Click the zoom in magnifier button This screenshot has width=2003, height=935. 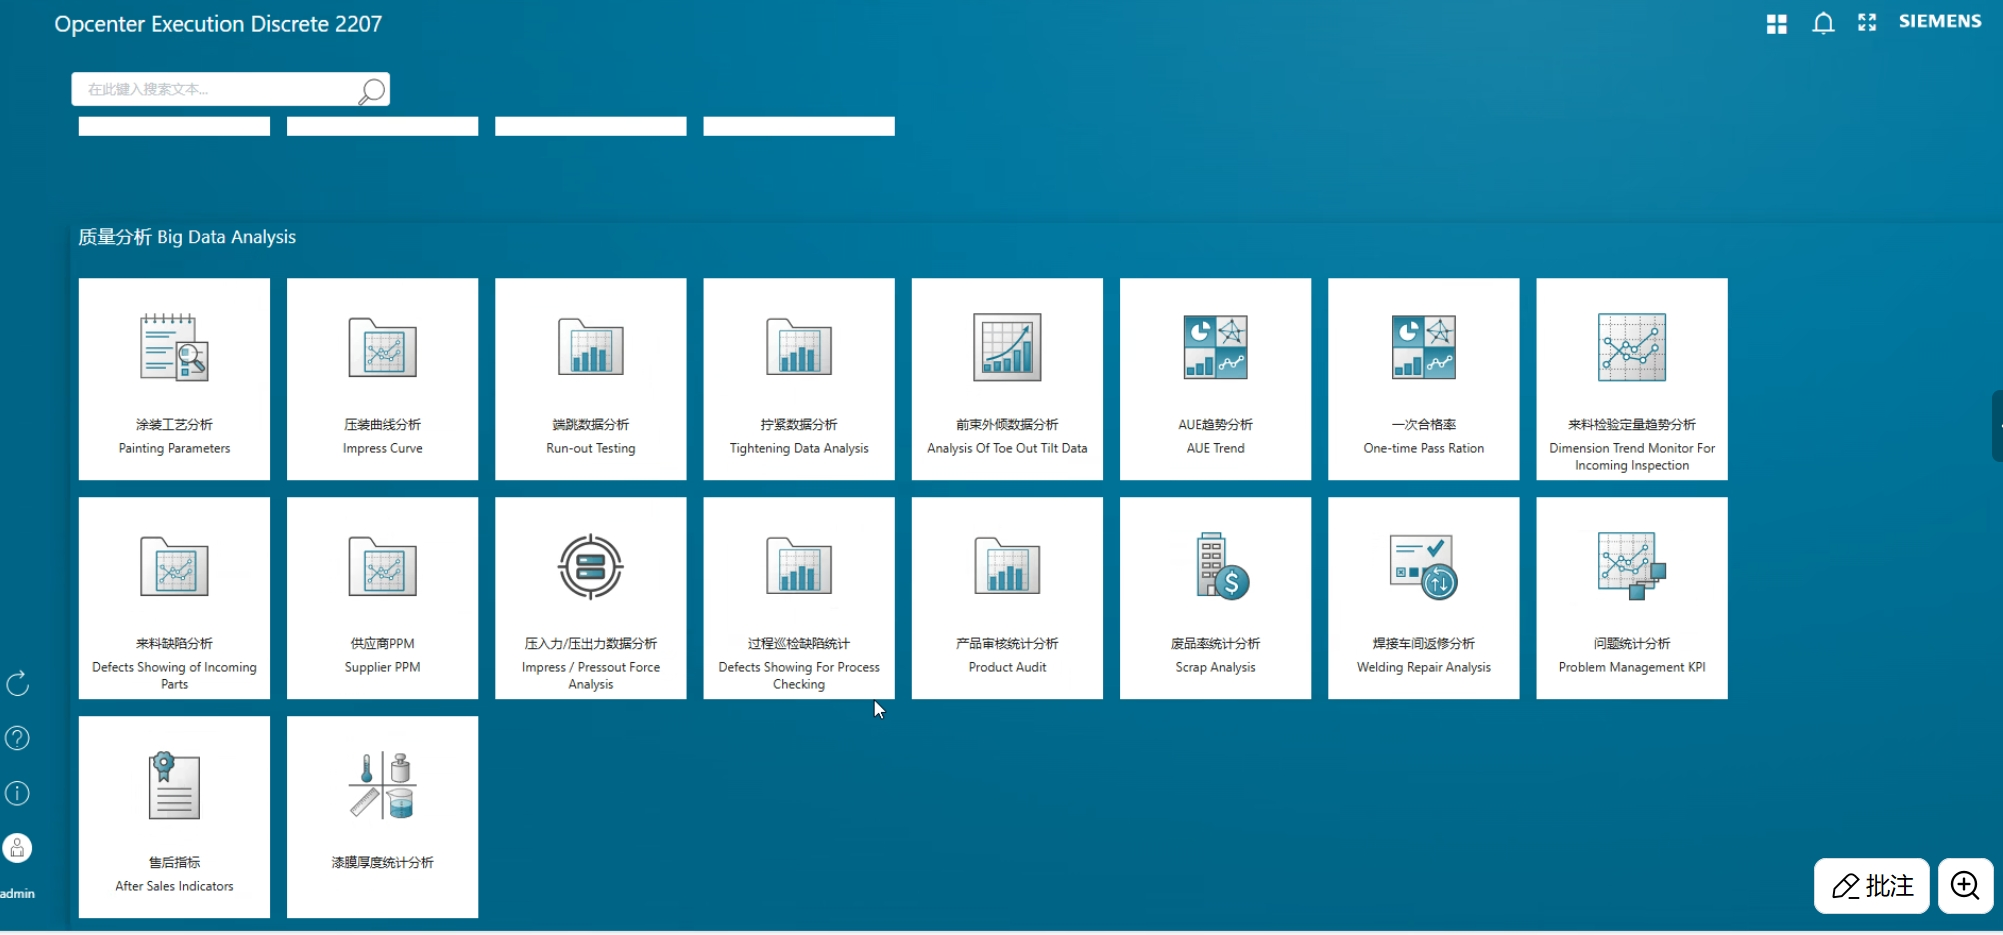1965,886
